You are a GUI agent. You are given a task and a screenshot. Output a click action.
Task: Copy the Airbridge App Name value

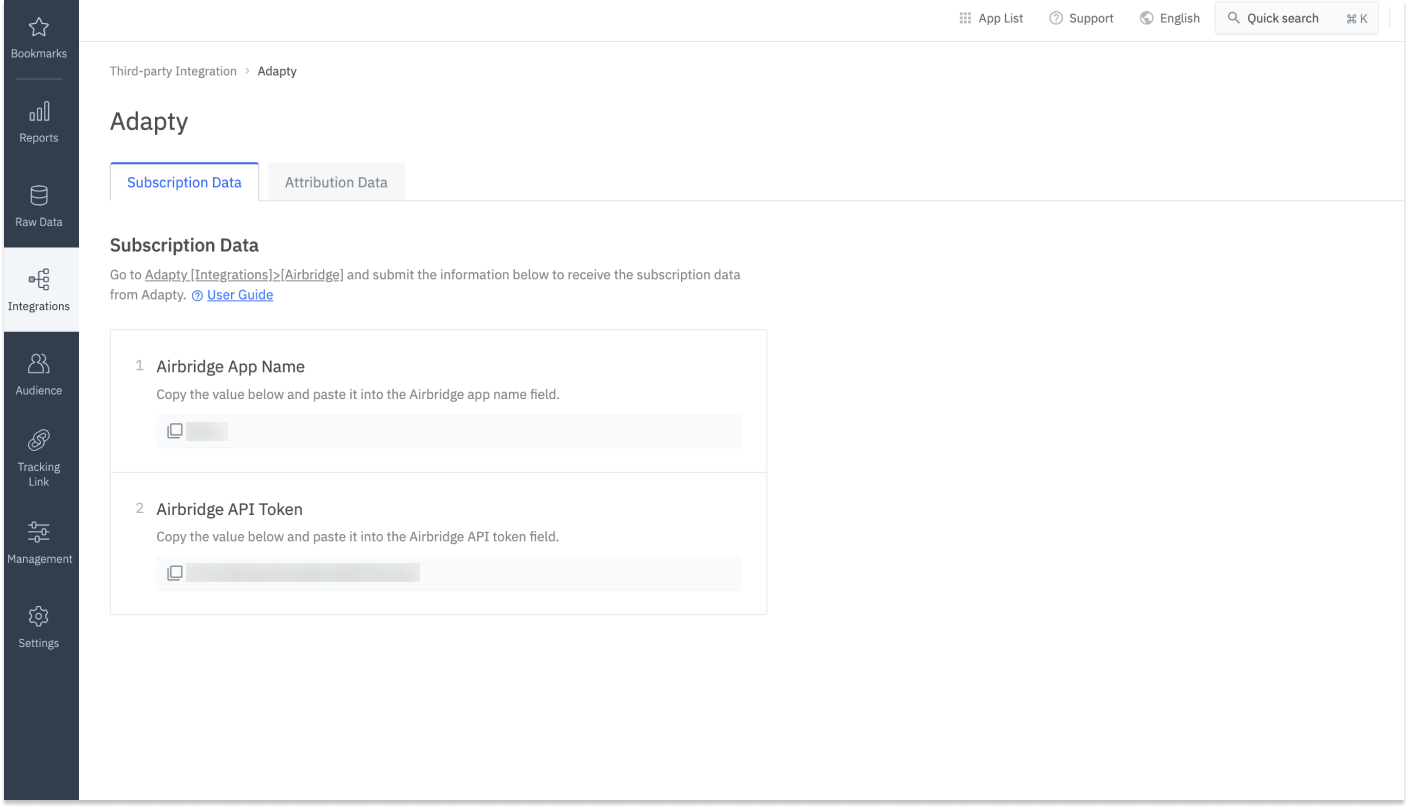click(175, 431)
